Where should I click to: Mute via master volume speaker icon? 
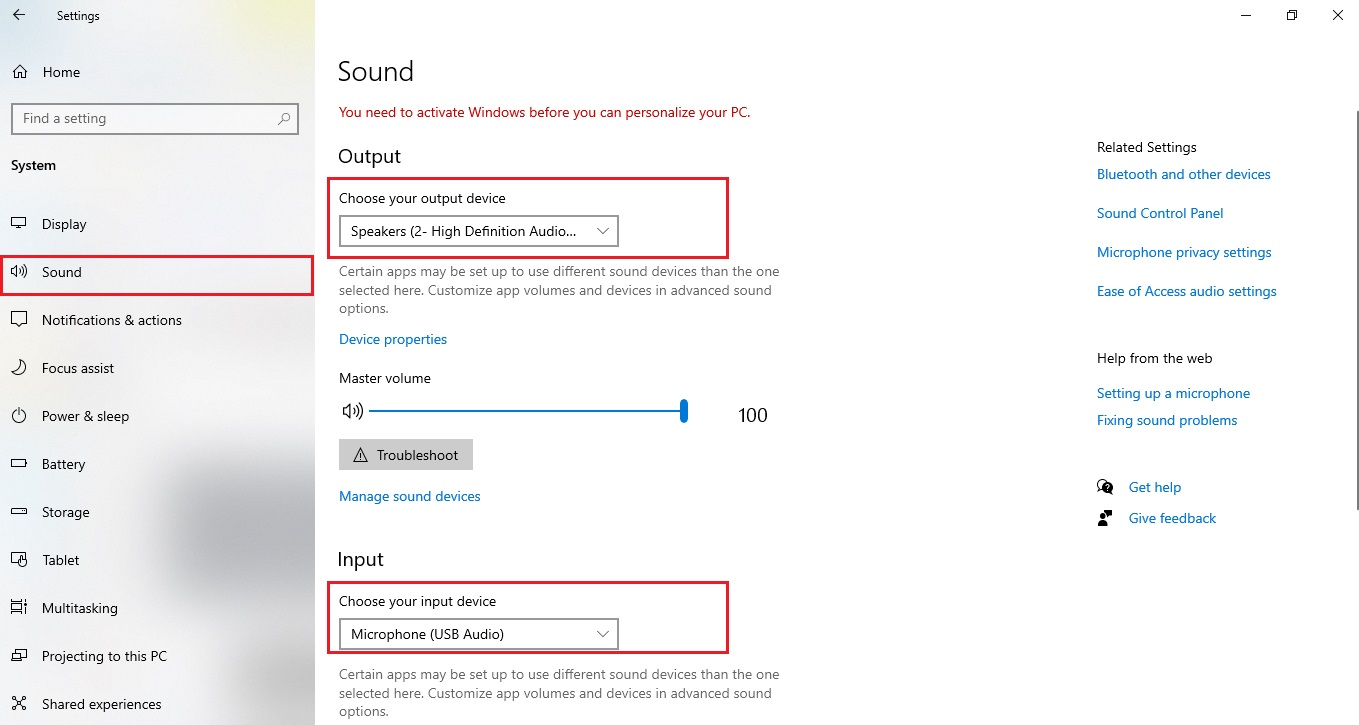click(352, 411)
